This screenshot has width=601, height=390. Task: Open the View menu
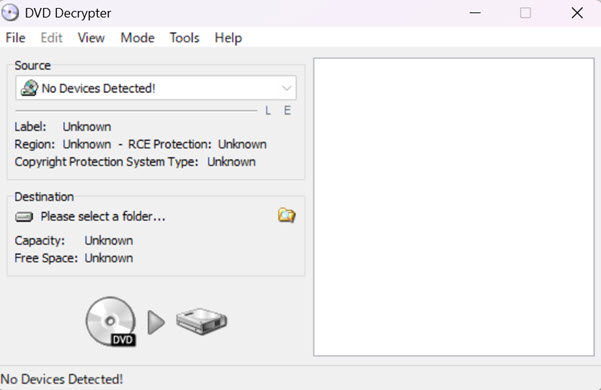pos(91,38)
